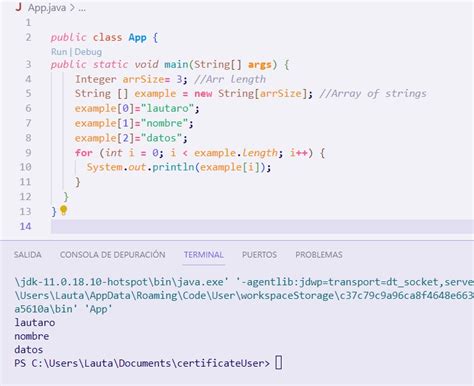Open the PUERTOS panel tab
Screen dimensions: 474x386
pyautogui.click(x=259, y=255)
